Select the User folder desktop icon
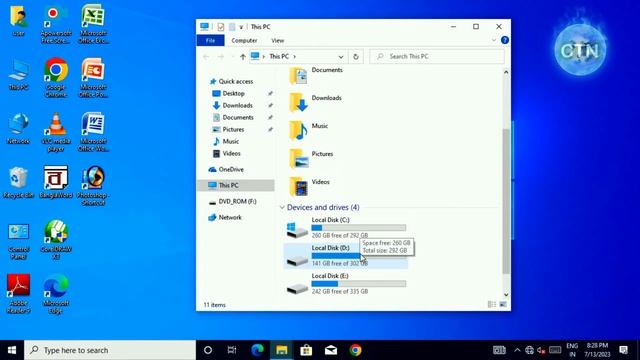Image resolution: width=640 pixels, height=360 pixels. pos(18,20)
